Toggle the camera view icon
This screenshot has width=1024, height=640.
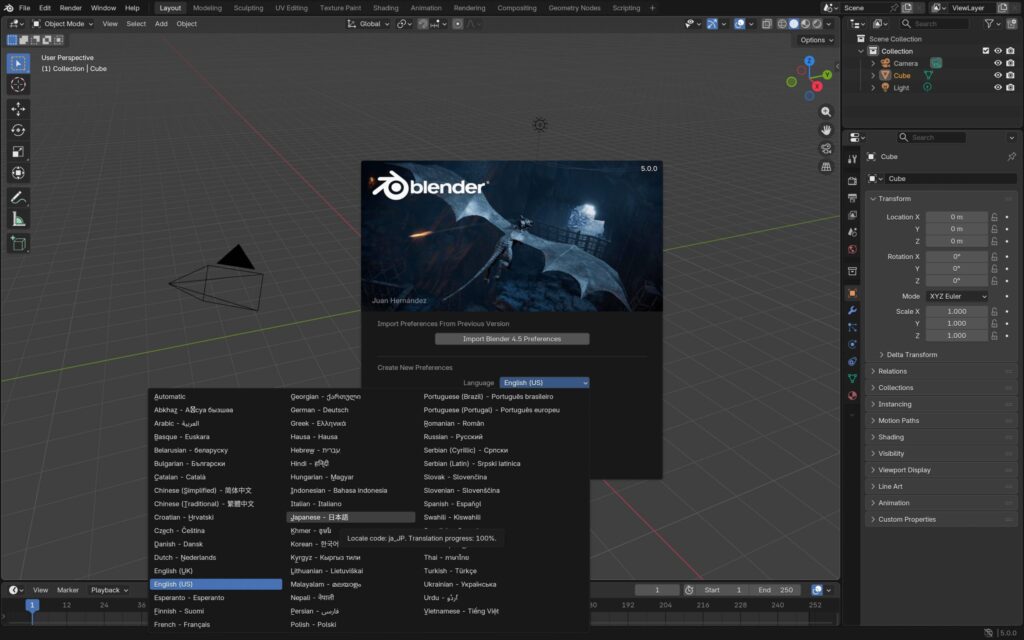[x=826, y=148]
